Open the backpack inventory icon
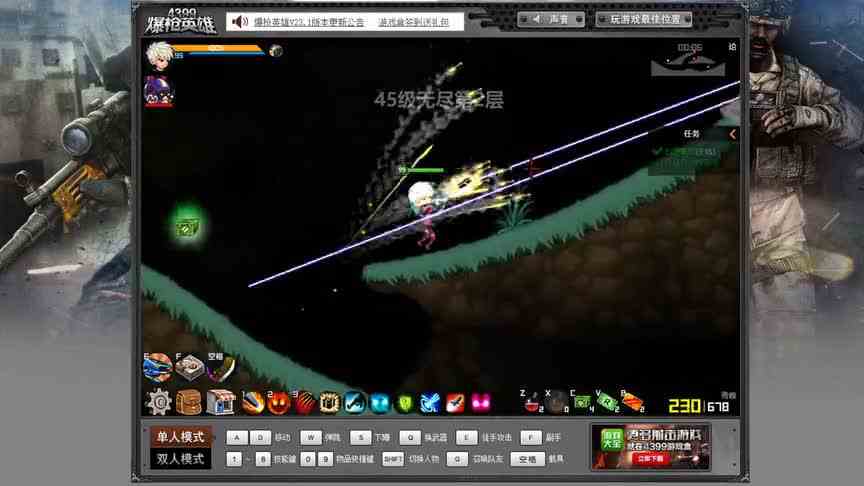The image size is (864, 486). coord(189,402)
